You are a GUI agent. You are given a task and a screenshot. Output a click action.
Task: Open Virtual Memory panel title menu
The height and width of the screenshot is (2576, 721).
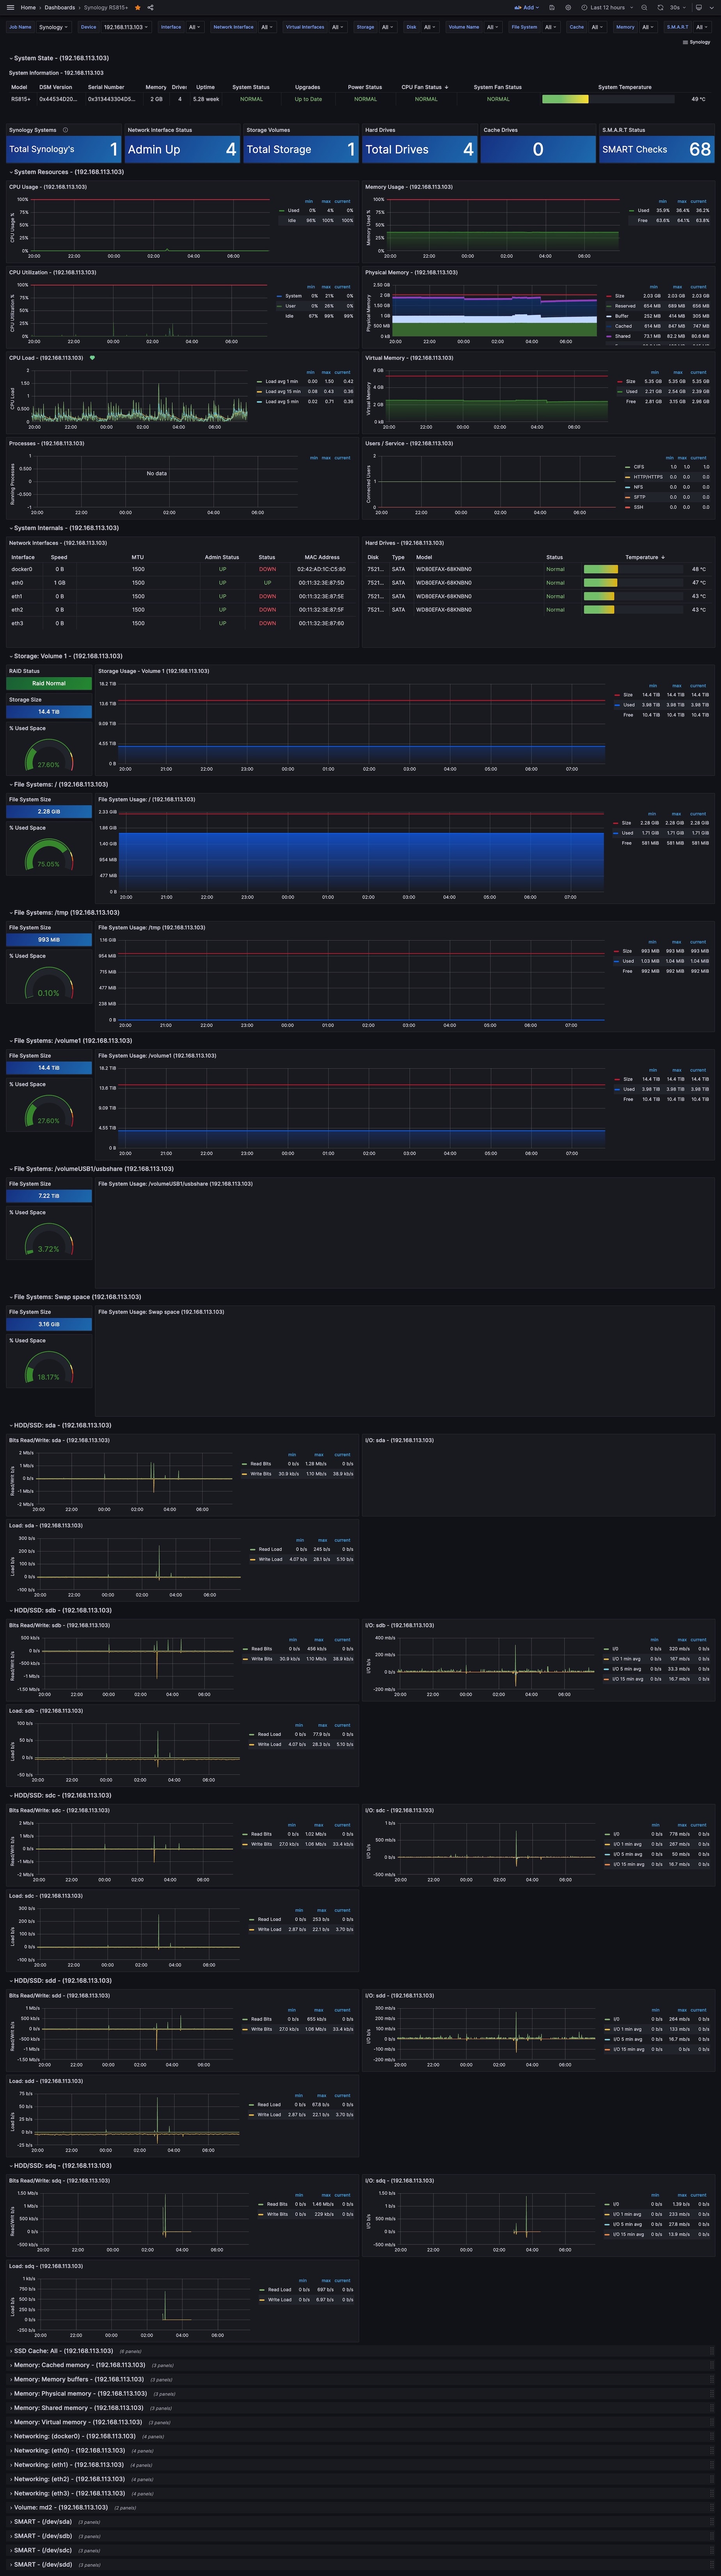coord(409,358)
